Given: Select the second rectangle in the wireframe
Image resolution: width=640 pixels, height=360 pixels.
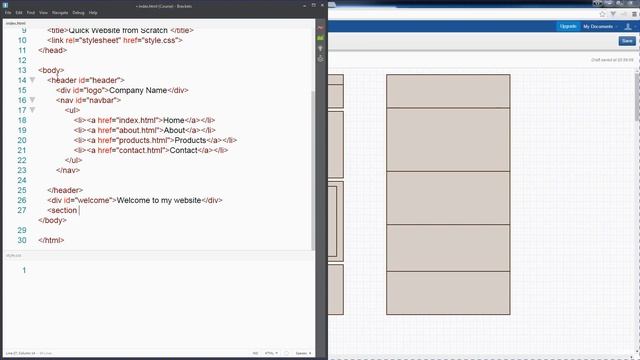Looking at the screenshot, I should 448,140.
